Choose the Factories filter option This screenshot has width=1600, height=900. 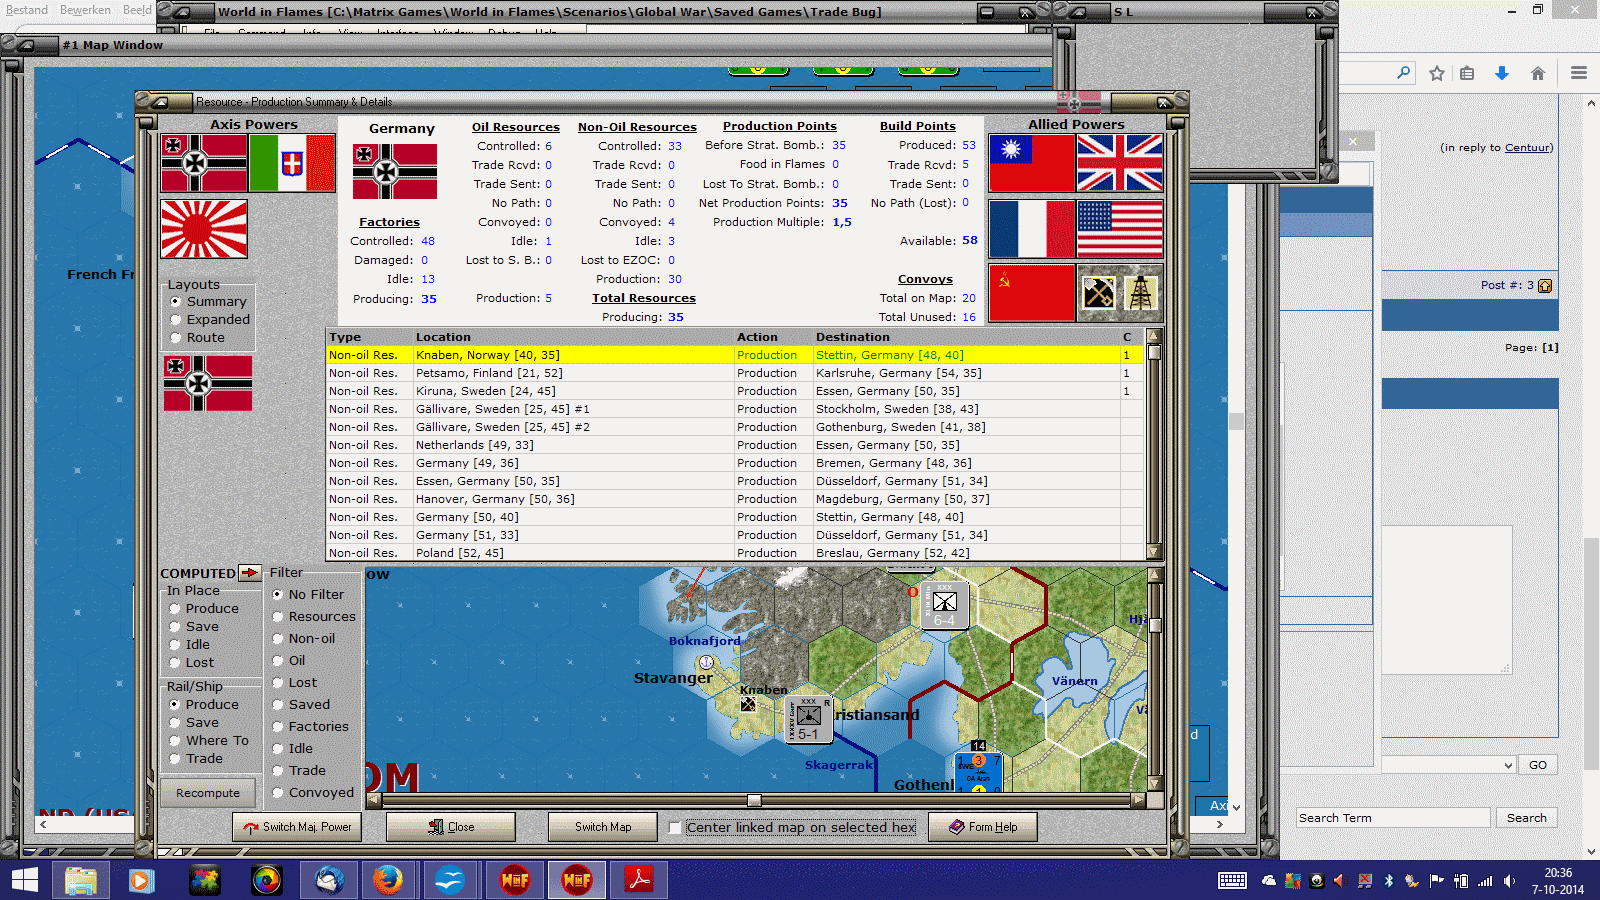click(311, 727)
